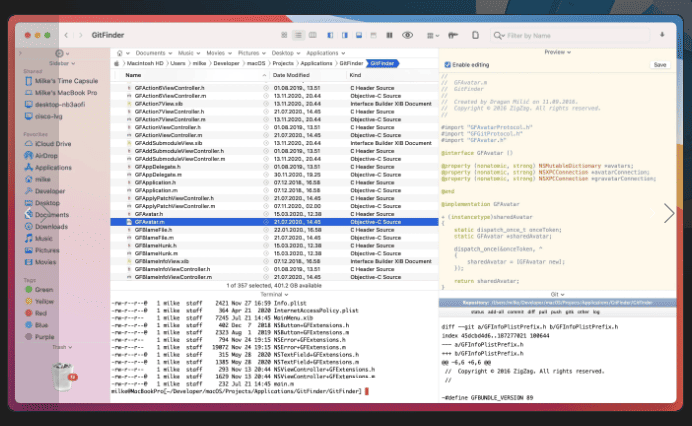This screenshot has width=692, height=426.
Task: Run the git status command
Action: point(477,312)
